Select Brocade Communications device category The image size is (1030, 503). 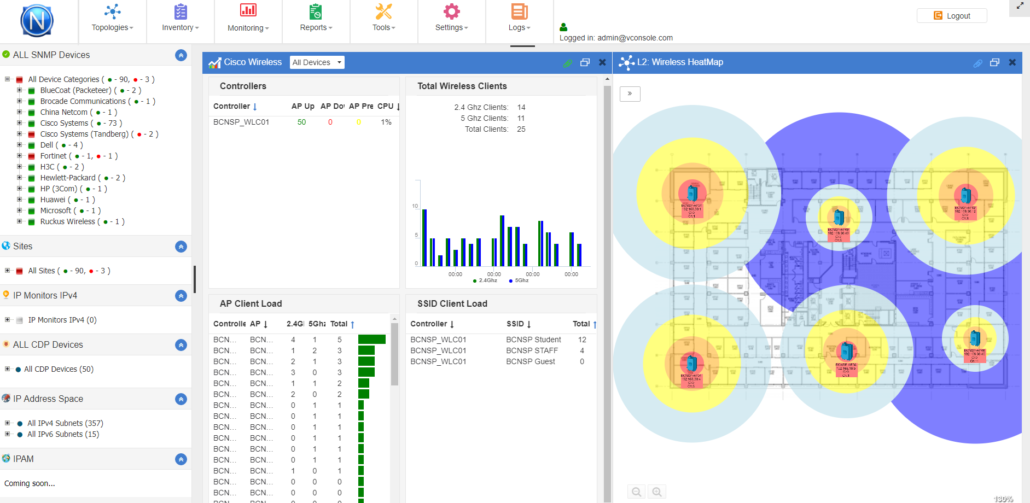click(97, 101)
